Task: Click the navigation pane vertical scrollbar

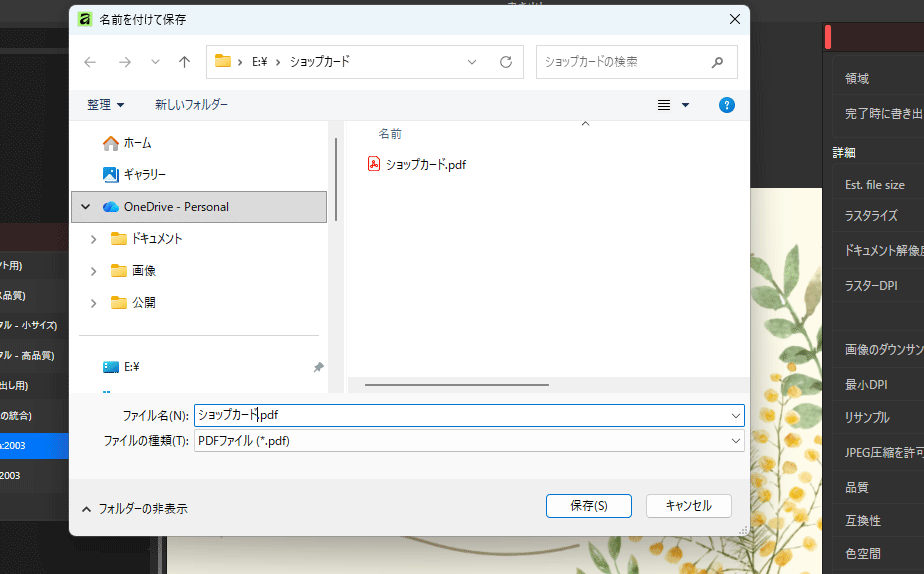Action: 336,180
